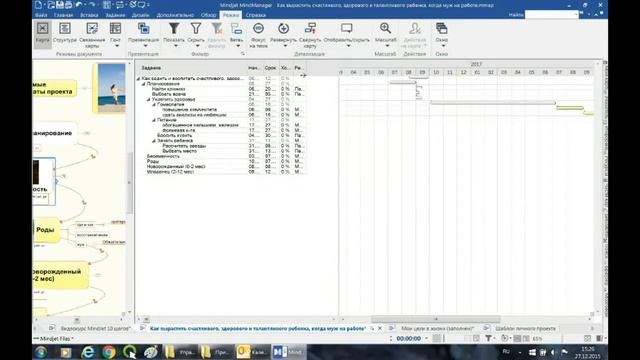Open the Главная ribbon tab
Screen dimensions: 640x360
[64, 15]
